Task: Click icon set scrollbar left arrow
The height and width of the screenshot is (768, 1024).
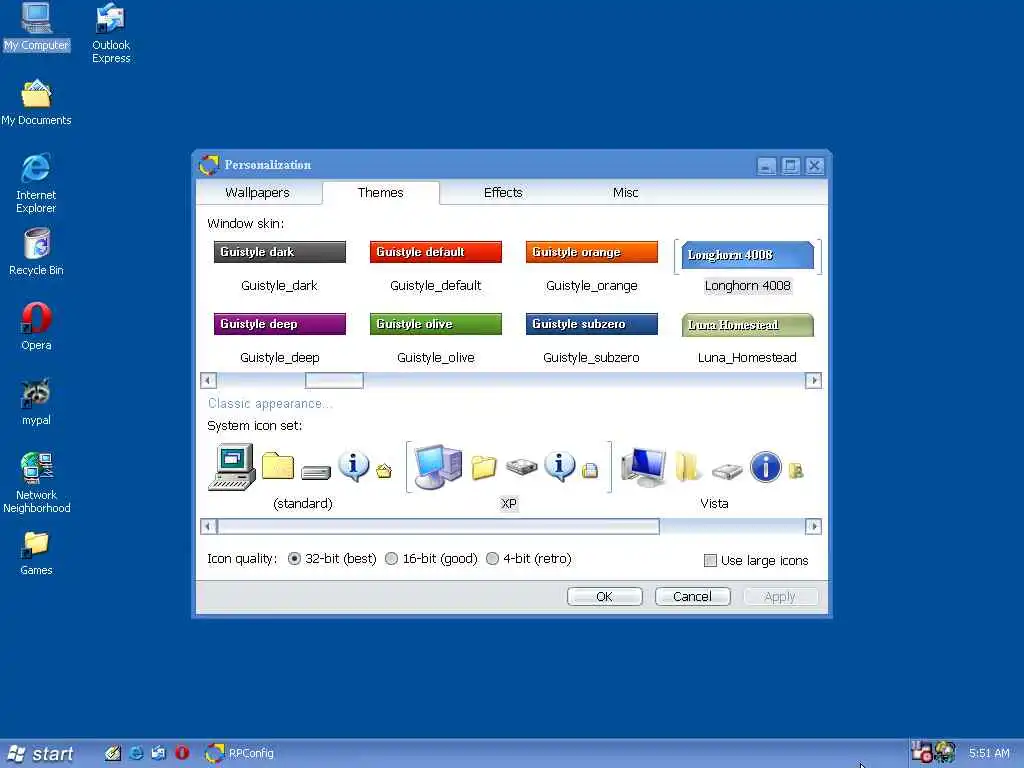Action: click(208, 526)
